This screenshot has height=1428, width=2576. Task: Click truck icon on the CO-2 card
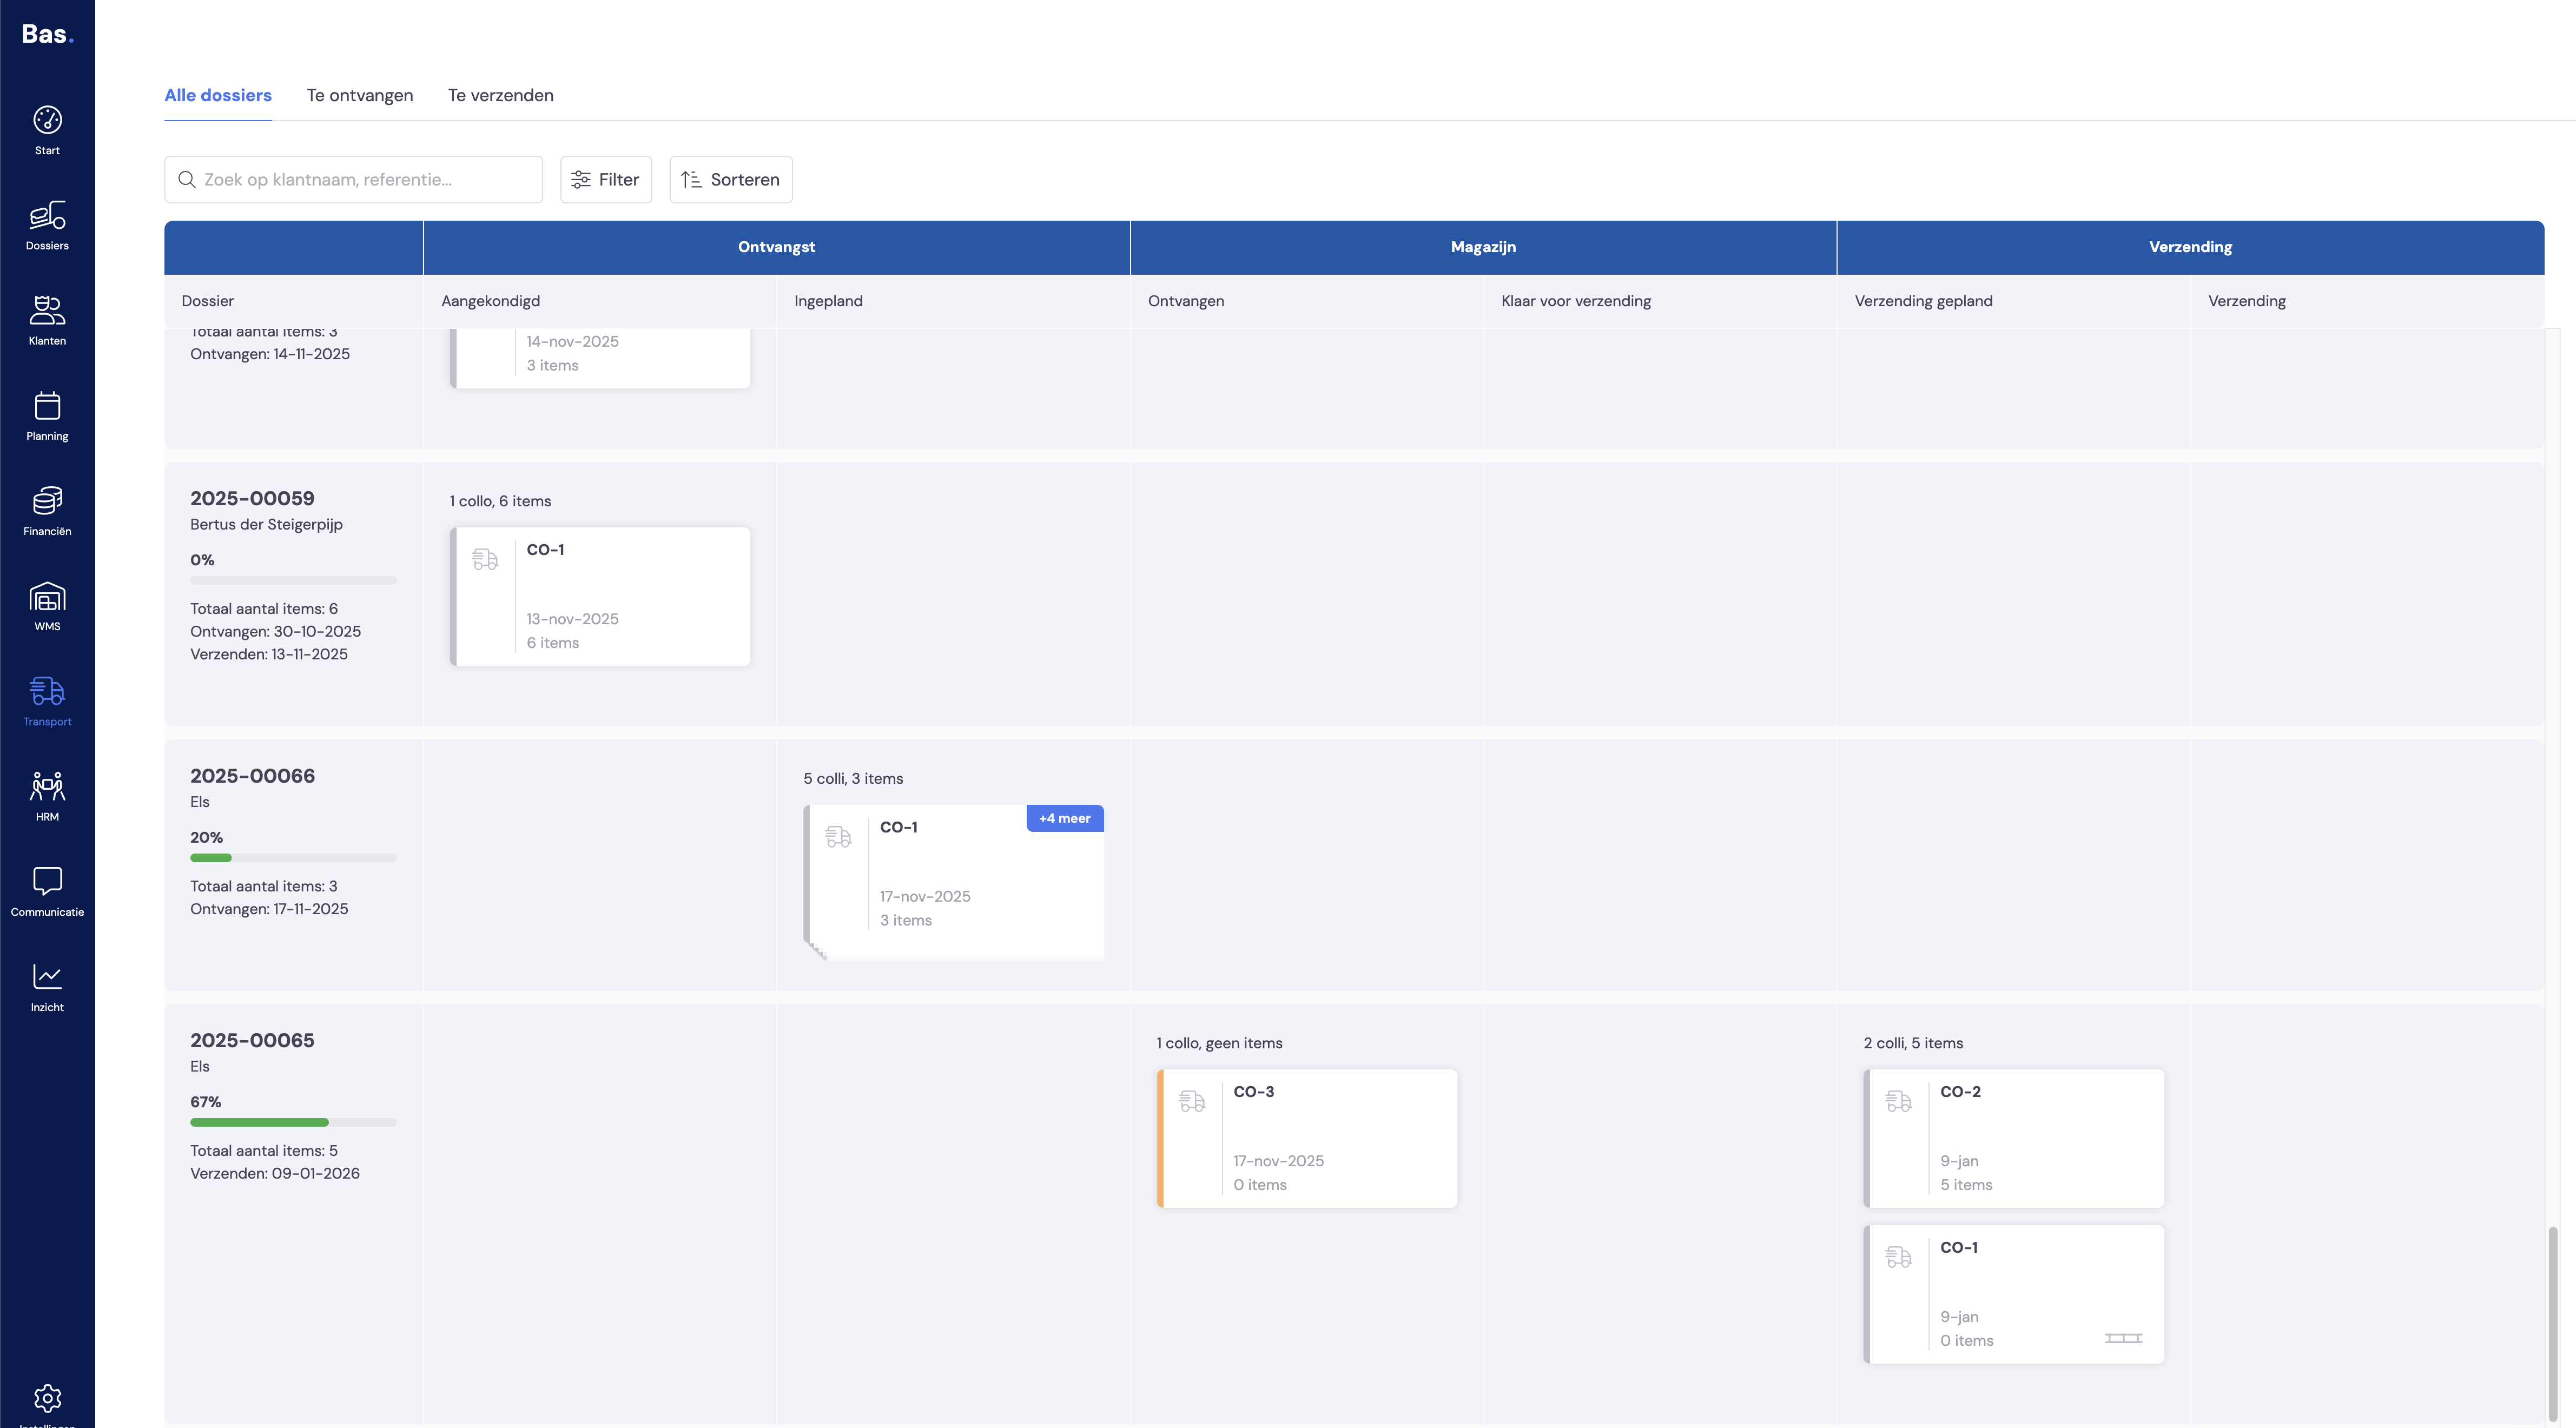1898,1101
